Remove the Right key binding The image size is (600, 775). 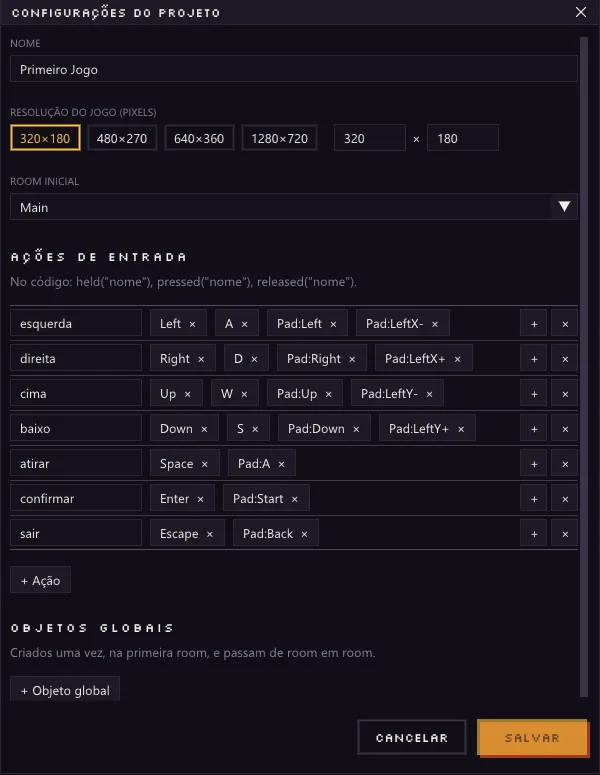[x=201, y=359]
